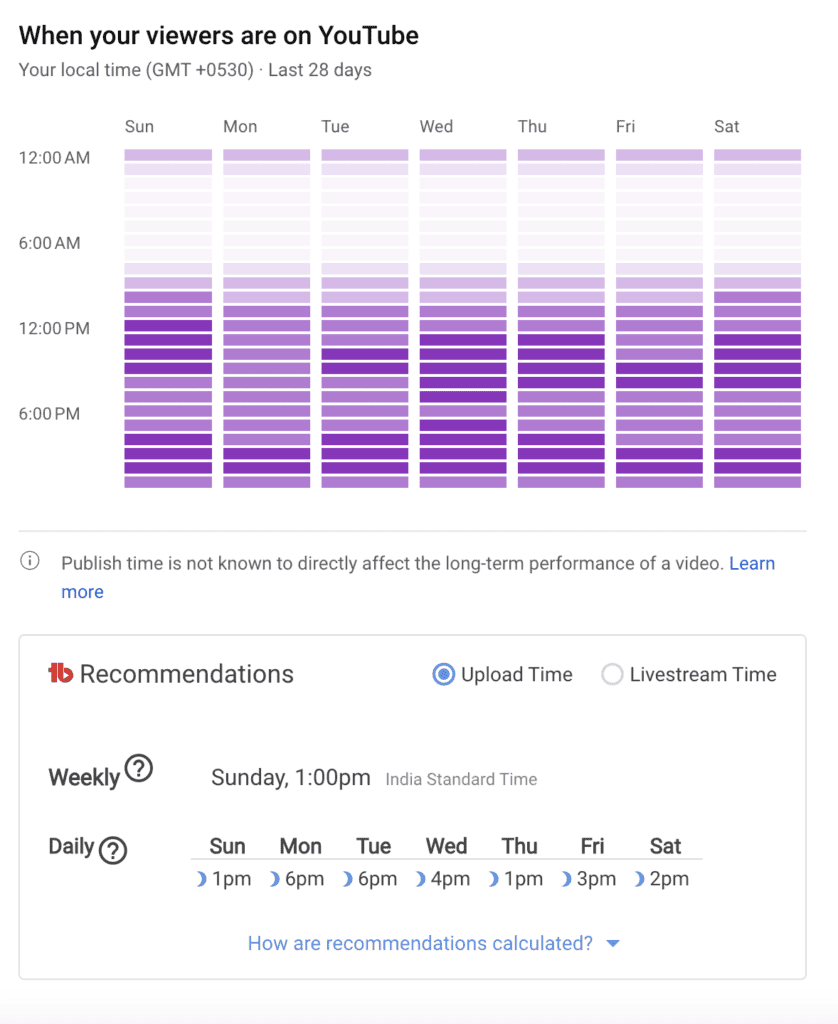
Task: Click the Learn more link
Action: click(752, 563)
